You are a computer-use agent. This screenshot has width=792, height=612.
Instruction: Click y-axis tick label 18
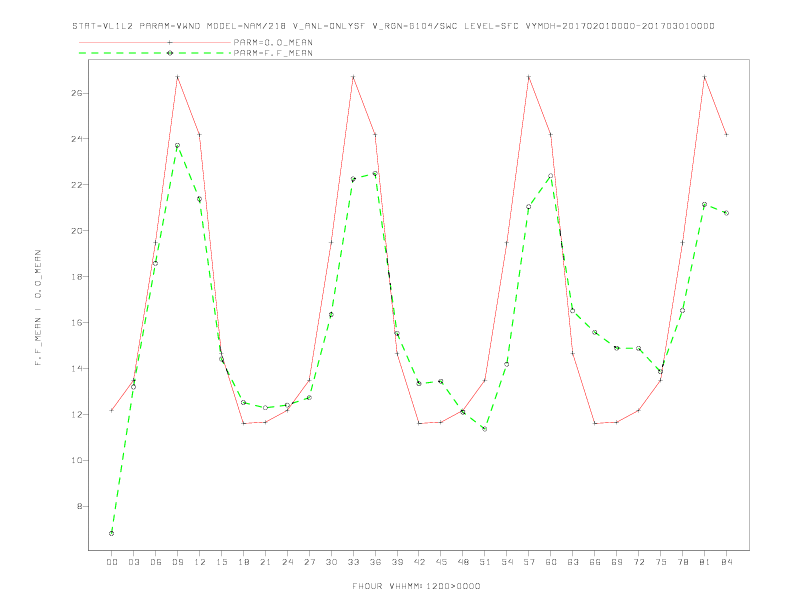[77, 277]
